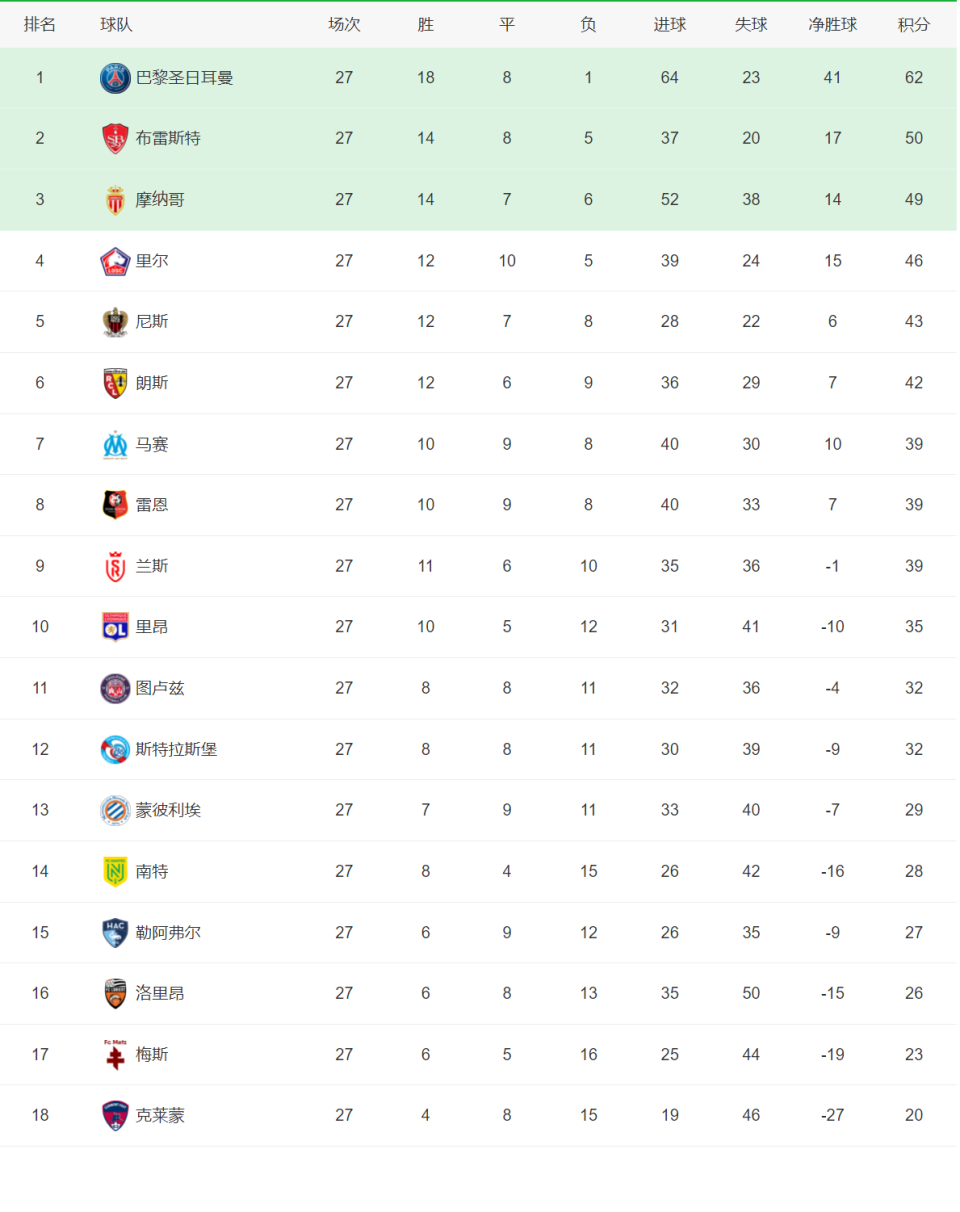Viewport: 960px width, 1212px height.
Task: Open team name 克莱蒙 link
Action: [160, 1115]
